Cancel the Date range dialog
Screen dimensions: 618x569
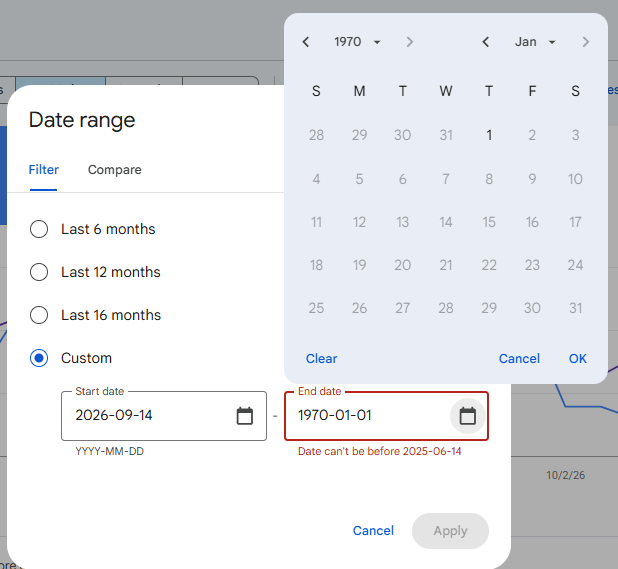(x=373, y=530)
